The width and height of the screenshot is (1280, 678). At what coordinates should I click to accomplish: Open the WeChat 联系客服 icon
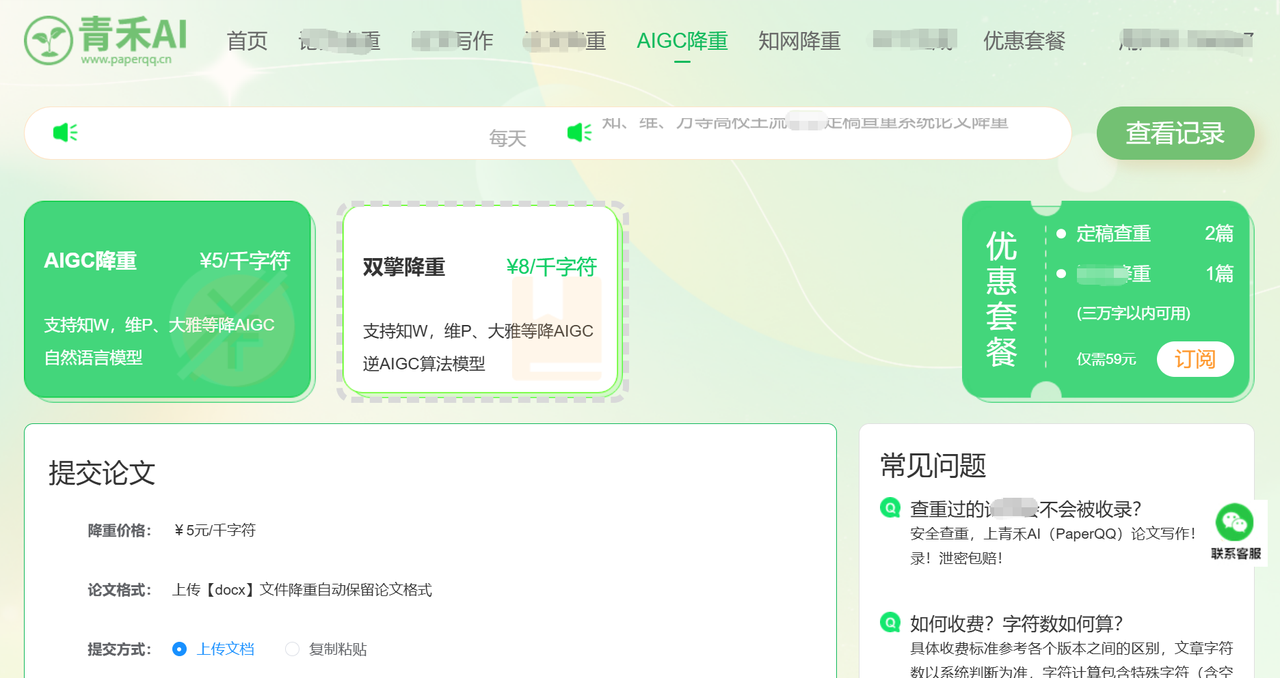(x=1235, y=522)
